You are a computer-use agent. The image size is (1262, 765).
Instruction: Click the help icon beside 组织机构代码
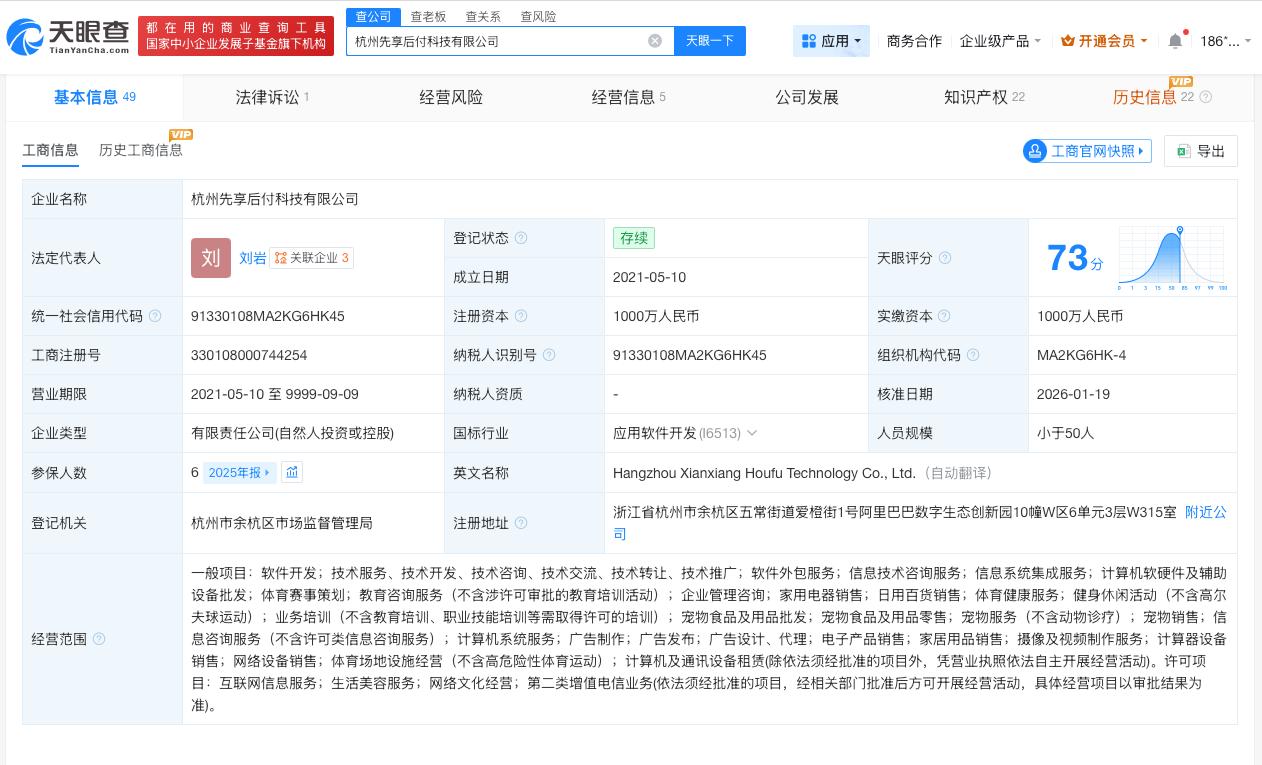[x=973, y=355]
